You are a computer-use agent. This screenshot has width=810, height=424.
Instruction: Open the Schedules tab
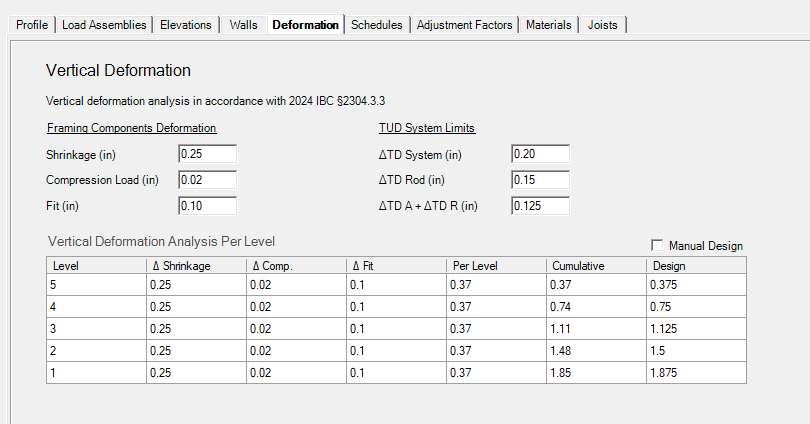pos(377,25)
